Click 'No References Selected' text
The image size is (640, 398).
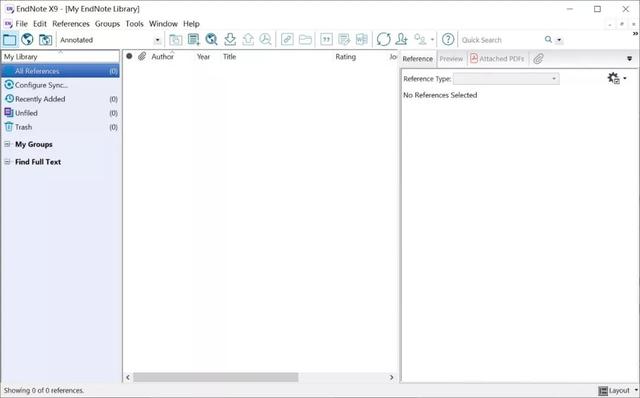click(440, 95)
